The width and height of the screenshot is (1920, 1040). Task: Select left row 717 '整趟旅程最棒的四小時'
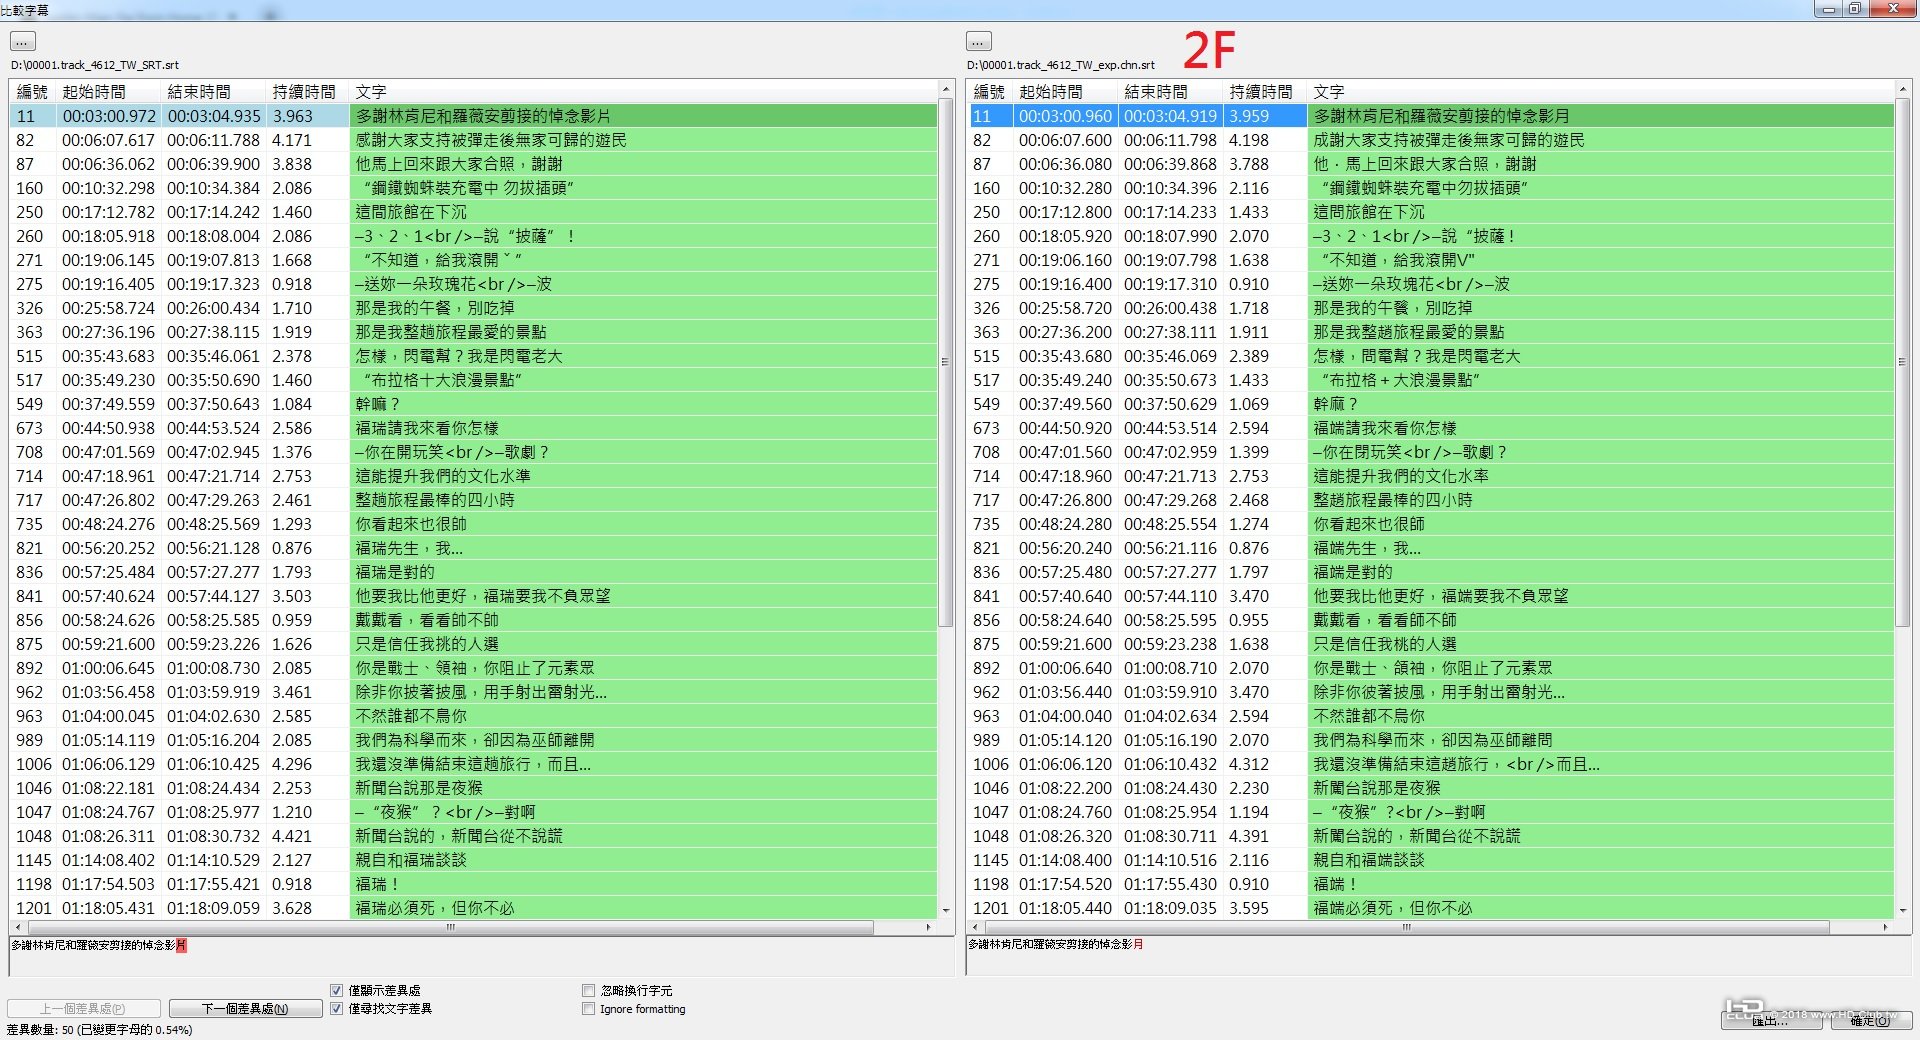(473, 500)
